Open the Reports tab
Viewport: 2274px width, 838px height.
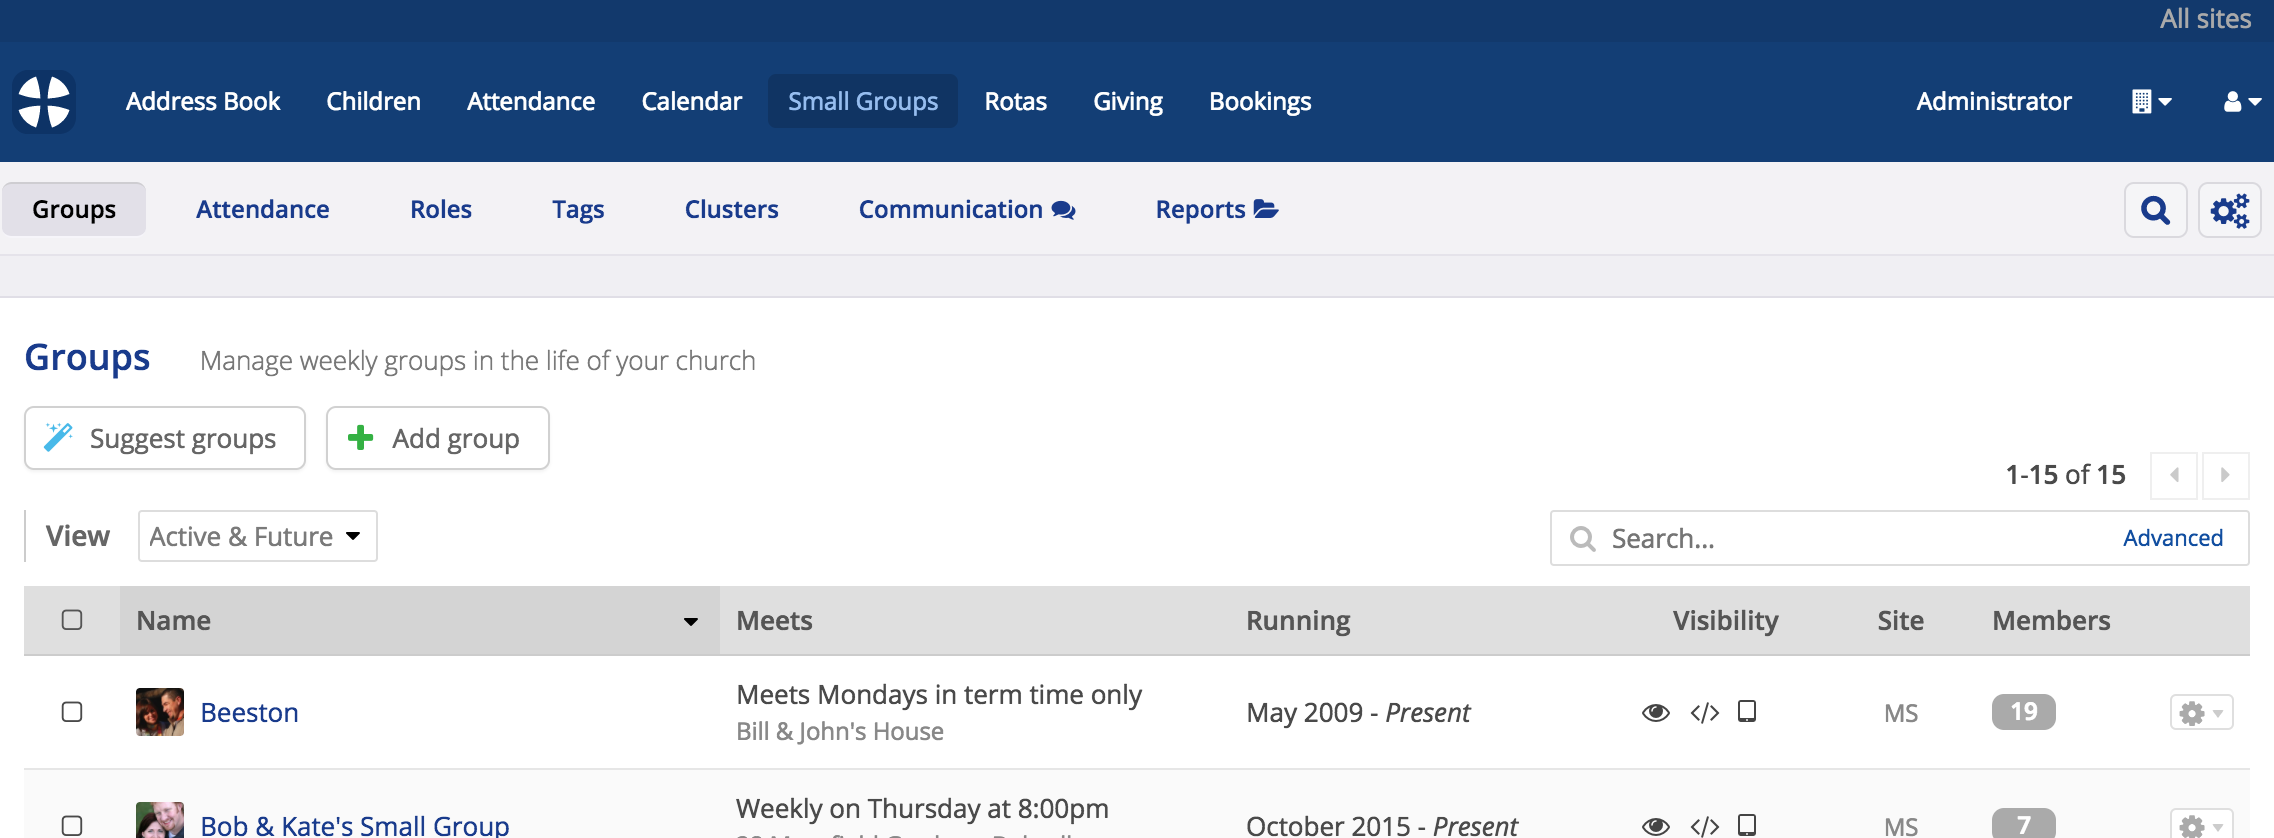1217,209
